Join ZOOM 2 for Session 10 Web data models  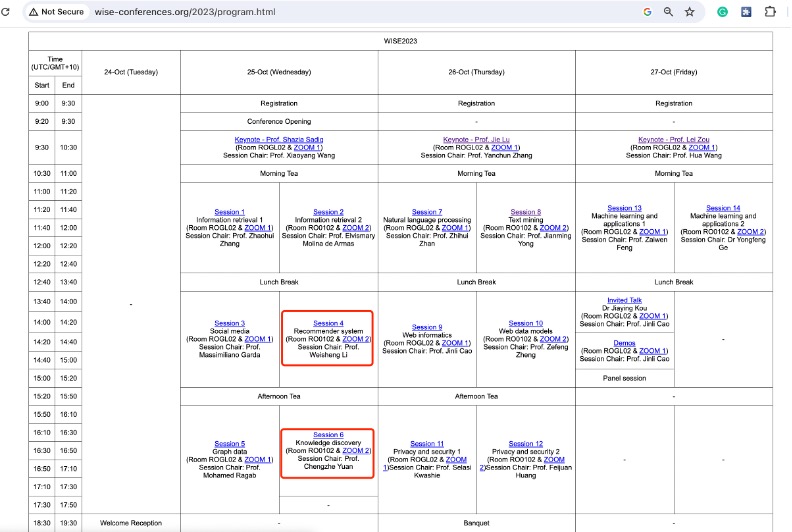(x=553, y=339)
